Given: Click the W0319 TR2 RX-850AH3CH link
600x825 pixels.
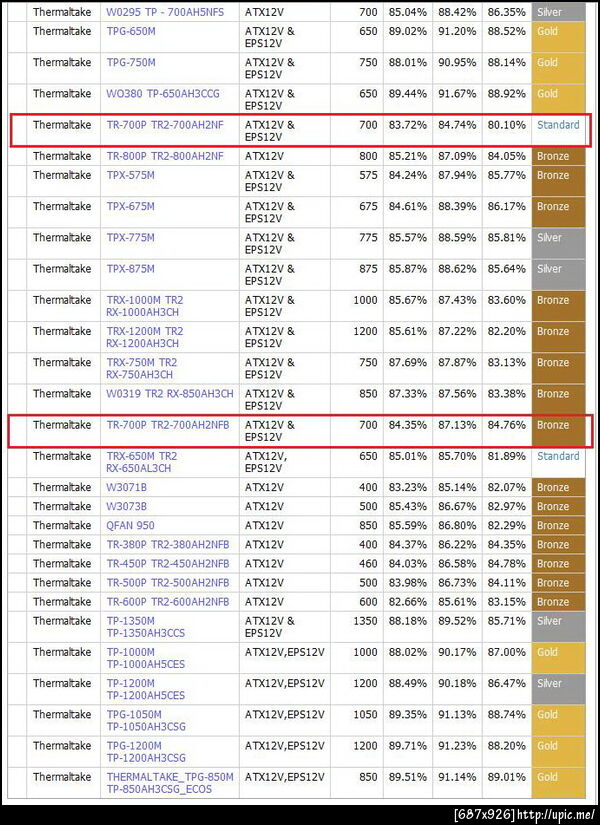Looking at the screenshot, I should (x=170, y=393).
